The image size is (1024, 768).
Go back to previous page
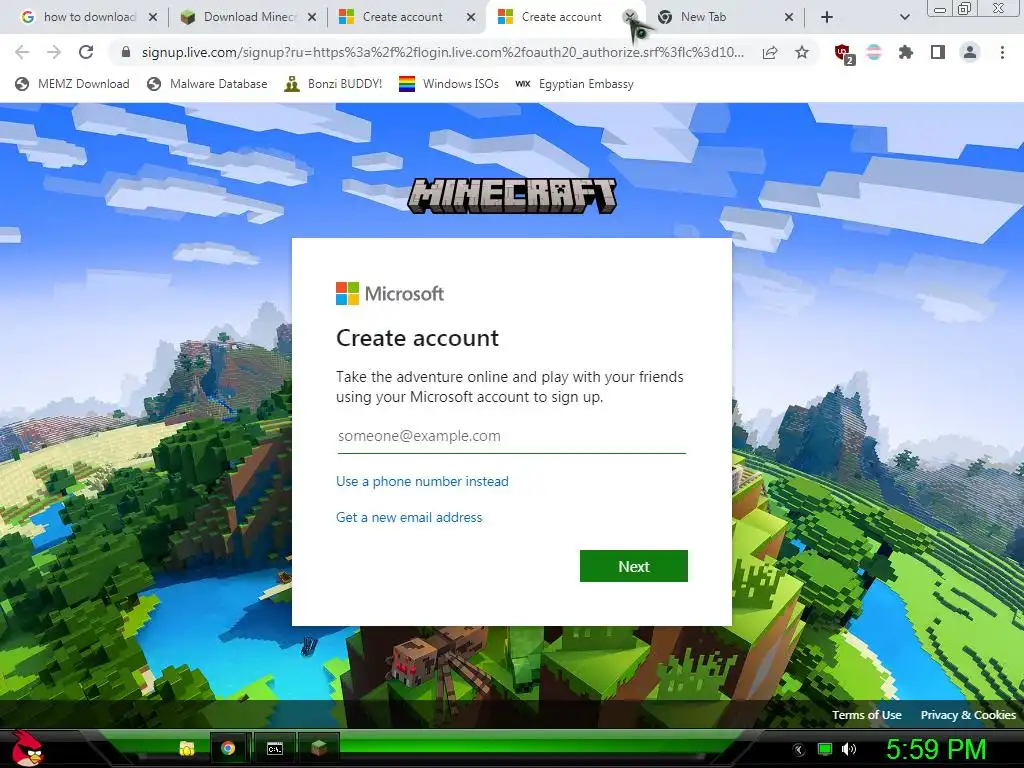click(x=22, y=52)
